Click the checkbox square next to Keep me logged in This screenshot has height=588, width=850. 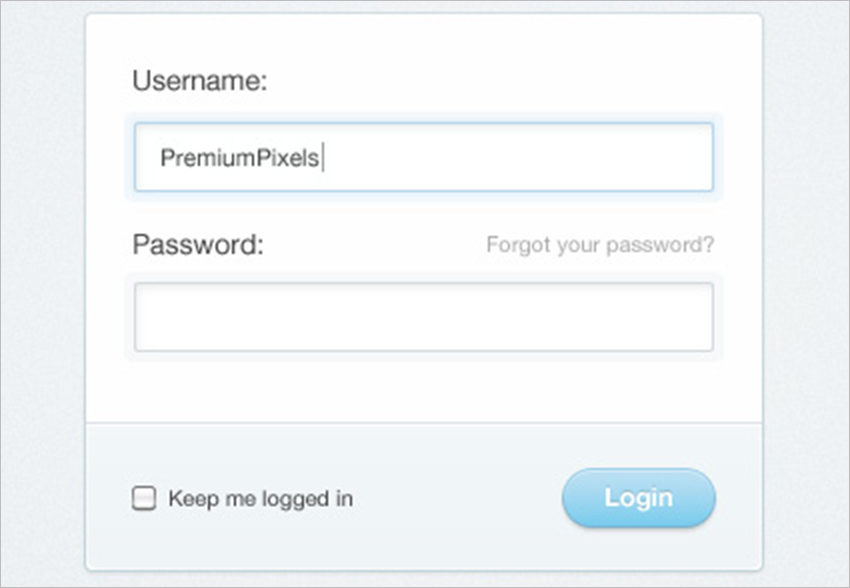click(x=144, y=496)
